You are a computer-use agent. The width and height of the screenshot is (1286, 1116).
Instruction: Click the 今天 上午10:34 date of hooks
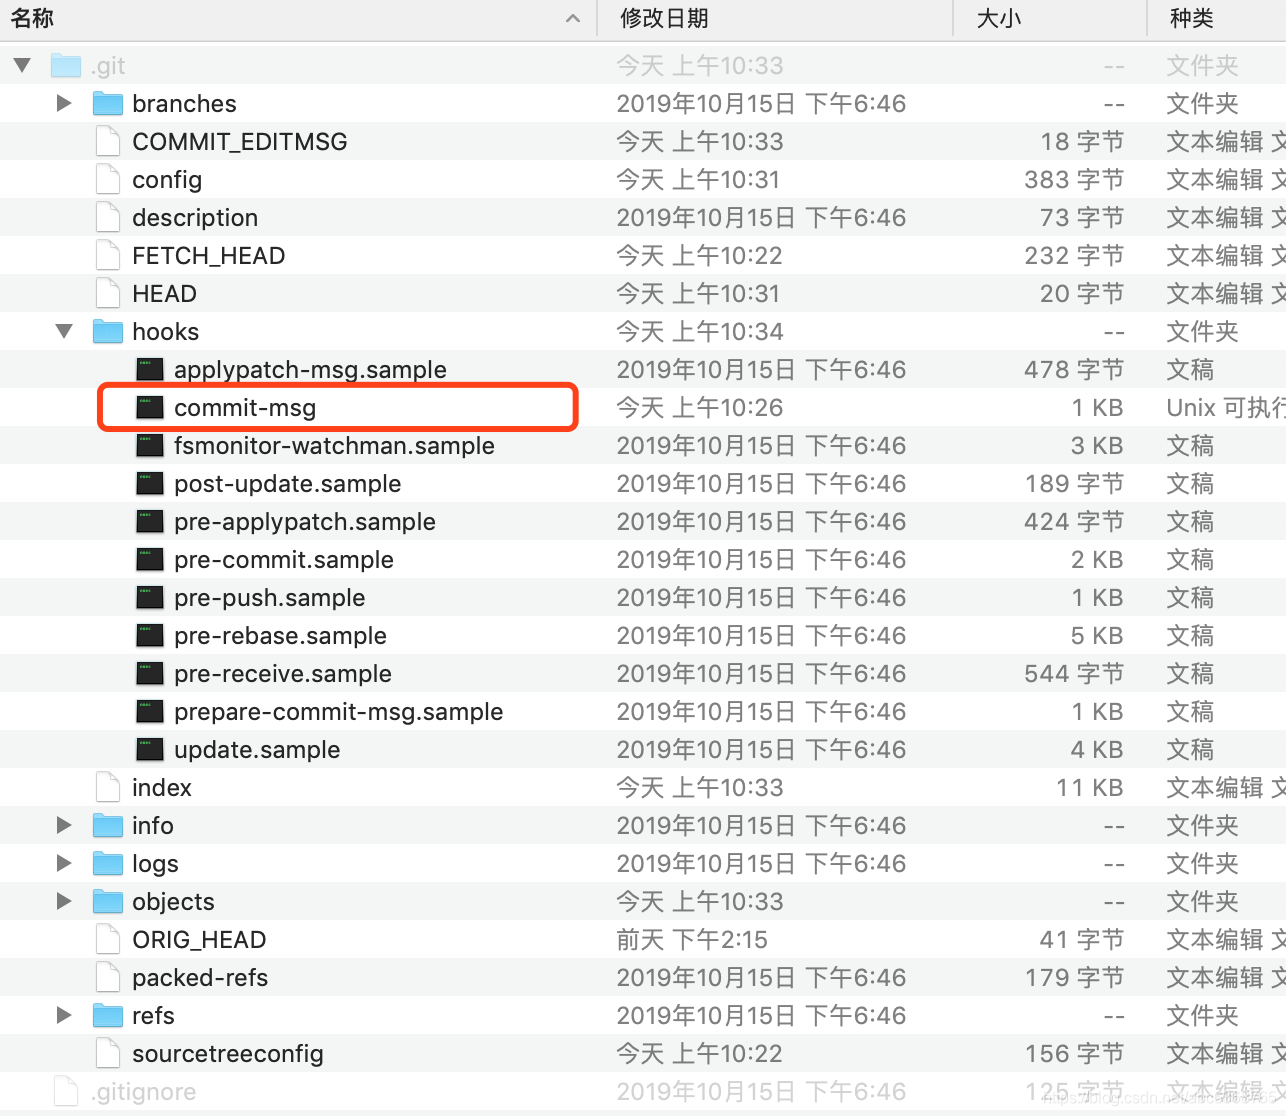tap(700, 332)
